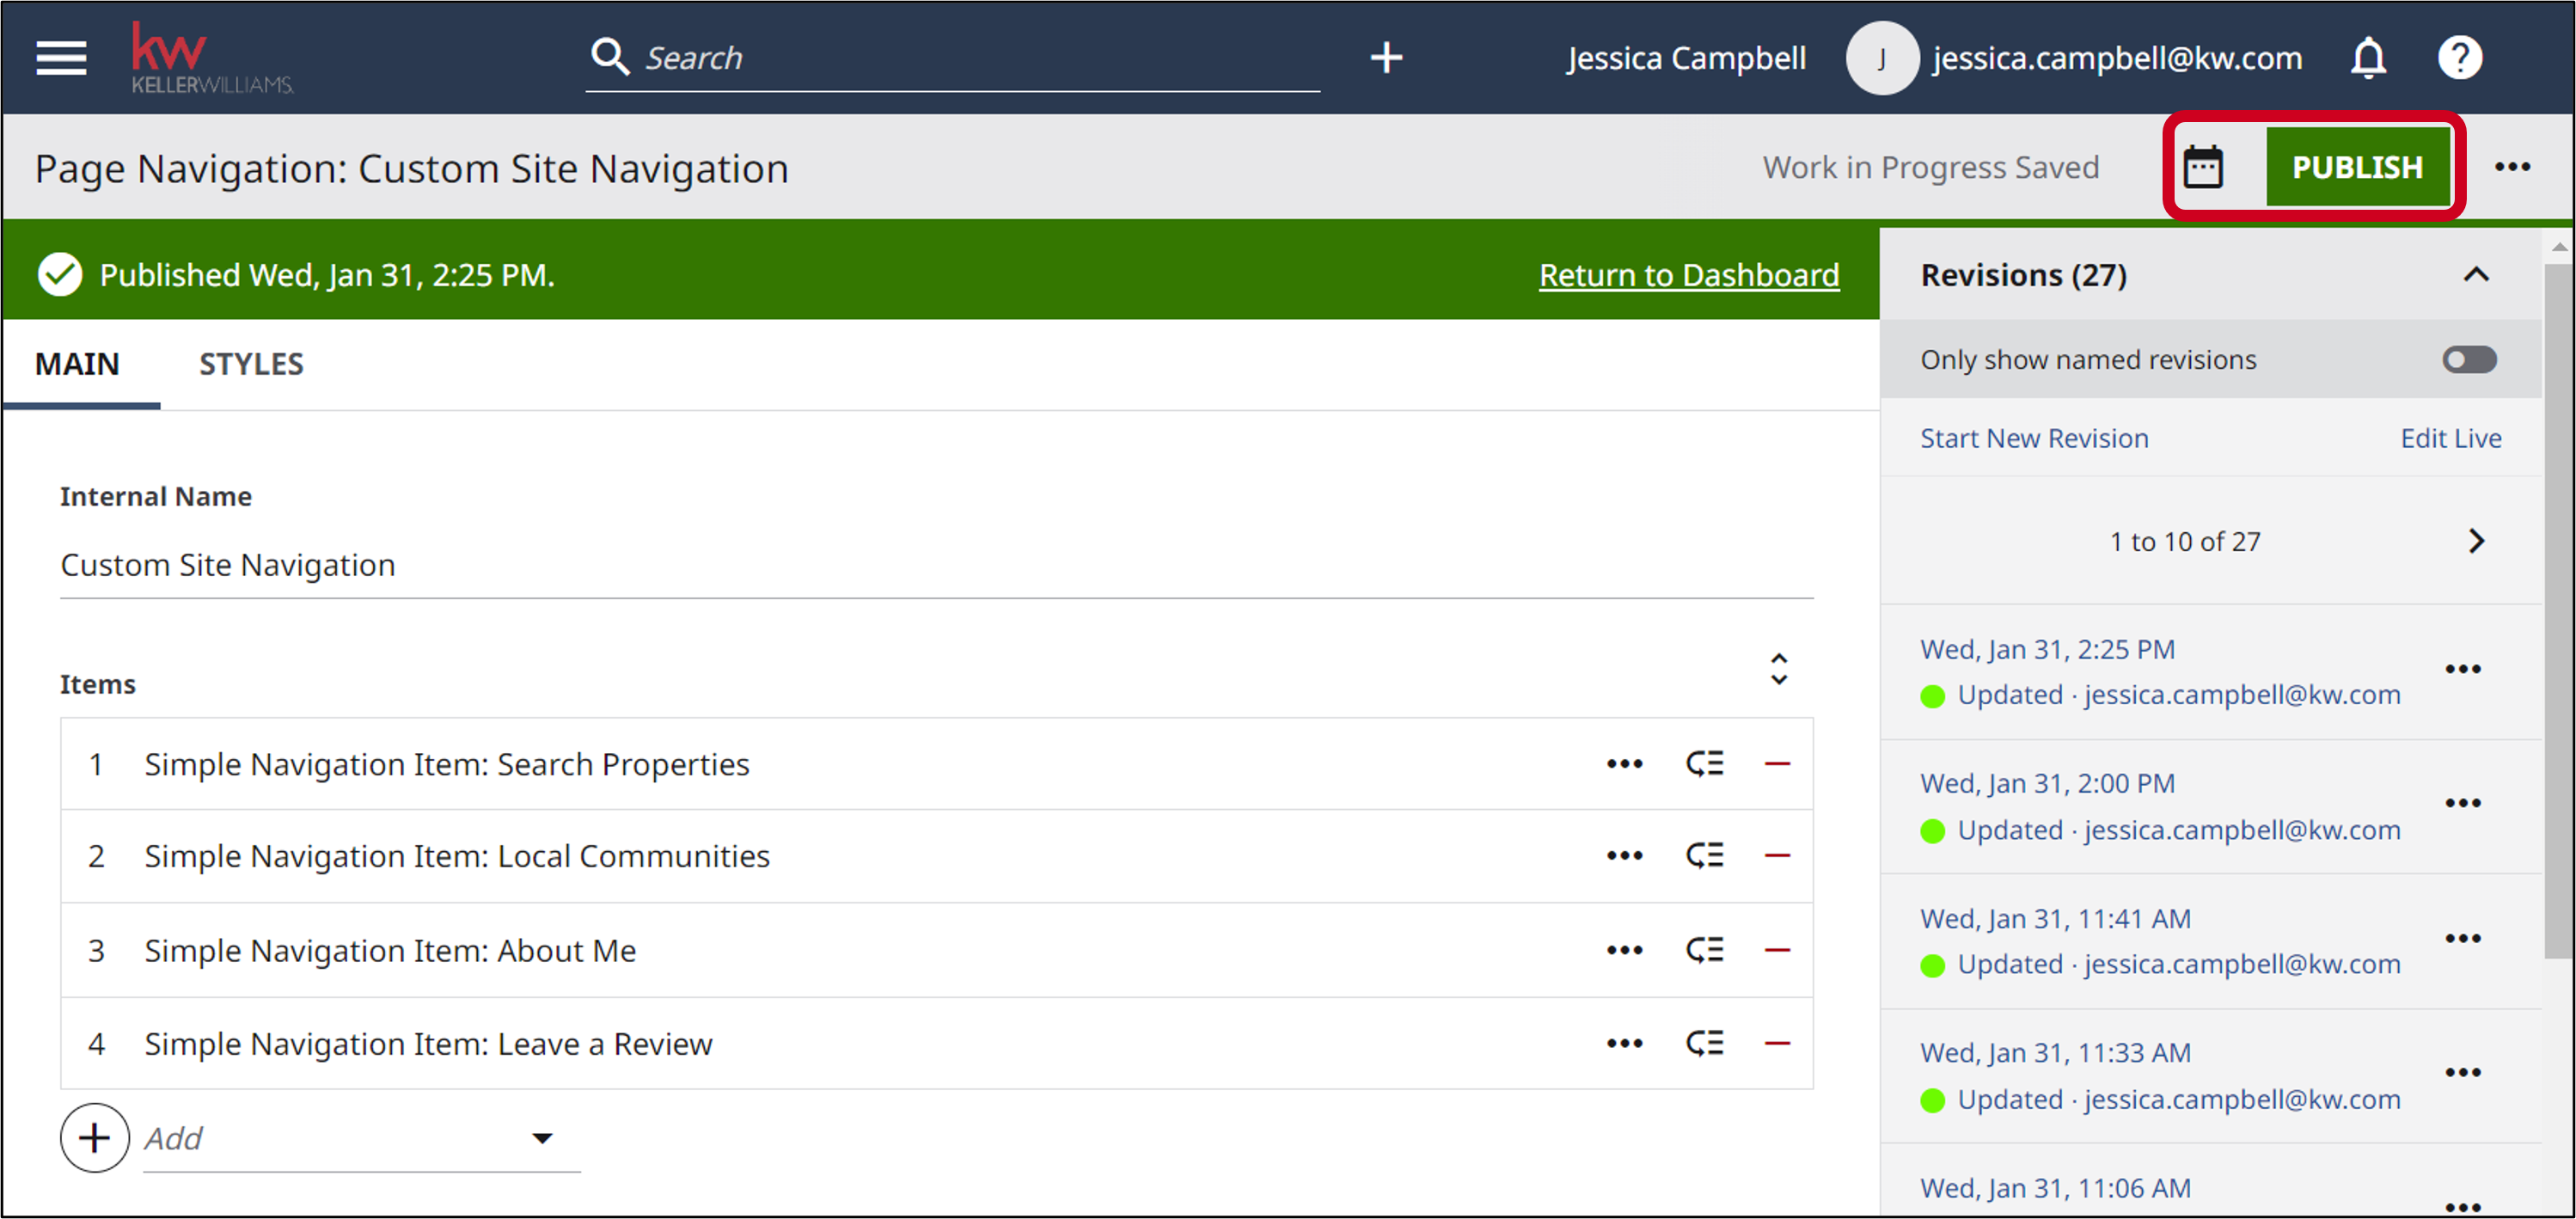2576x1219 pixels.
Task: Click the Keller Williams logo
Action: (212, 58)
